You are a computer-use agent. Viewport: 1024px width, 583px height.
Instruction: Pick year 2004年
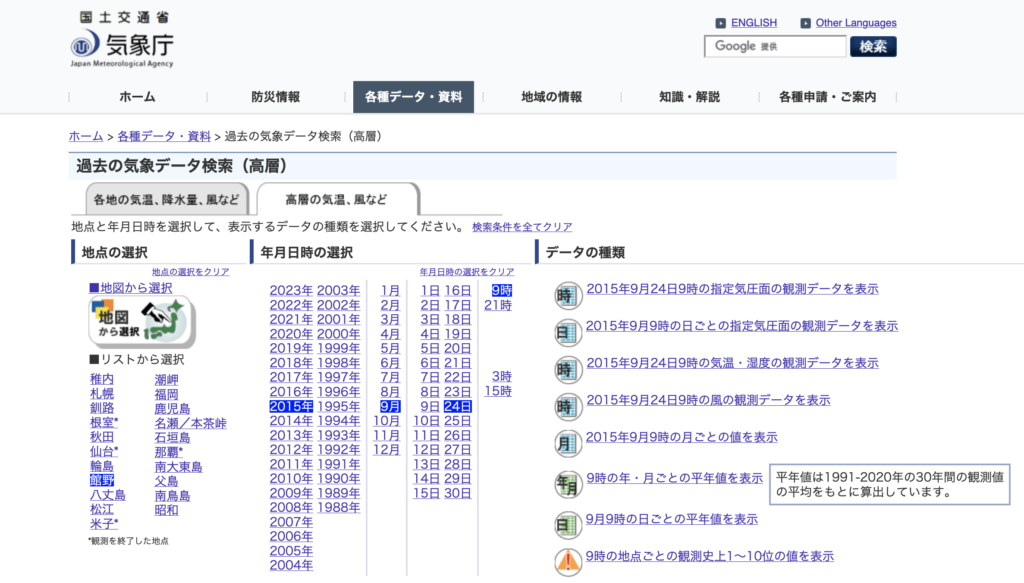pyautogui.click(x=291, y=565)
